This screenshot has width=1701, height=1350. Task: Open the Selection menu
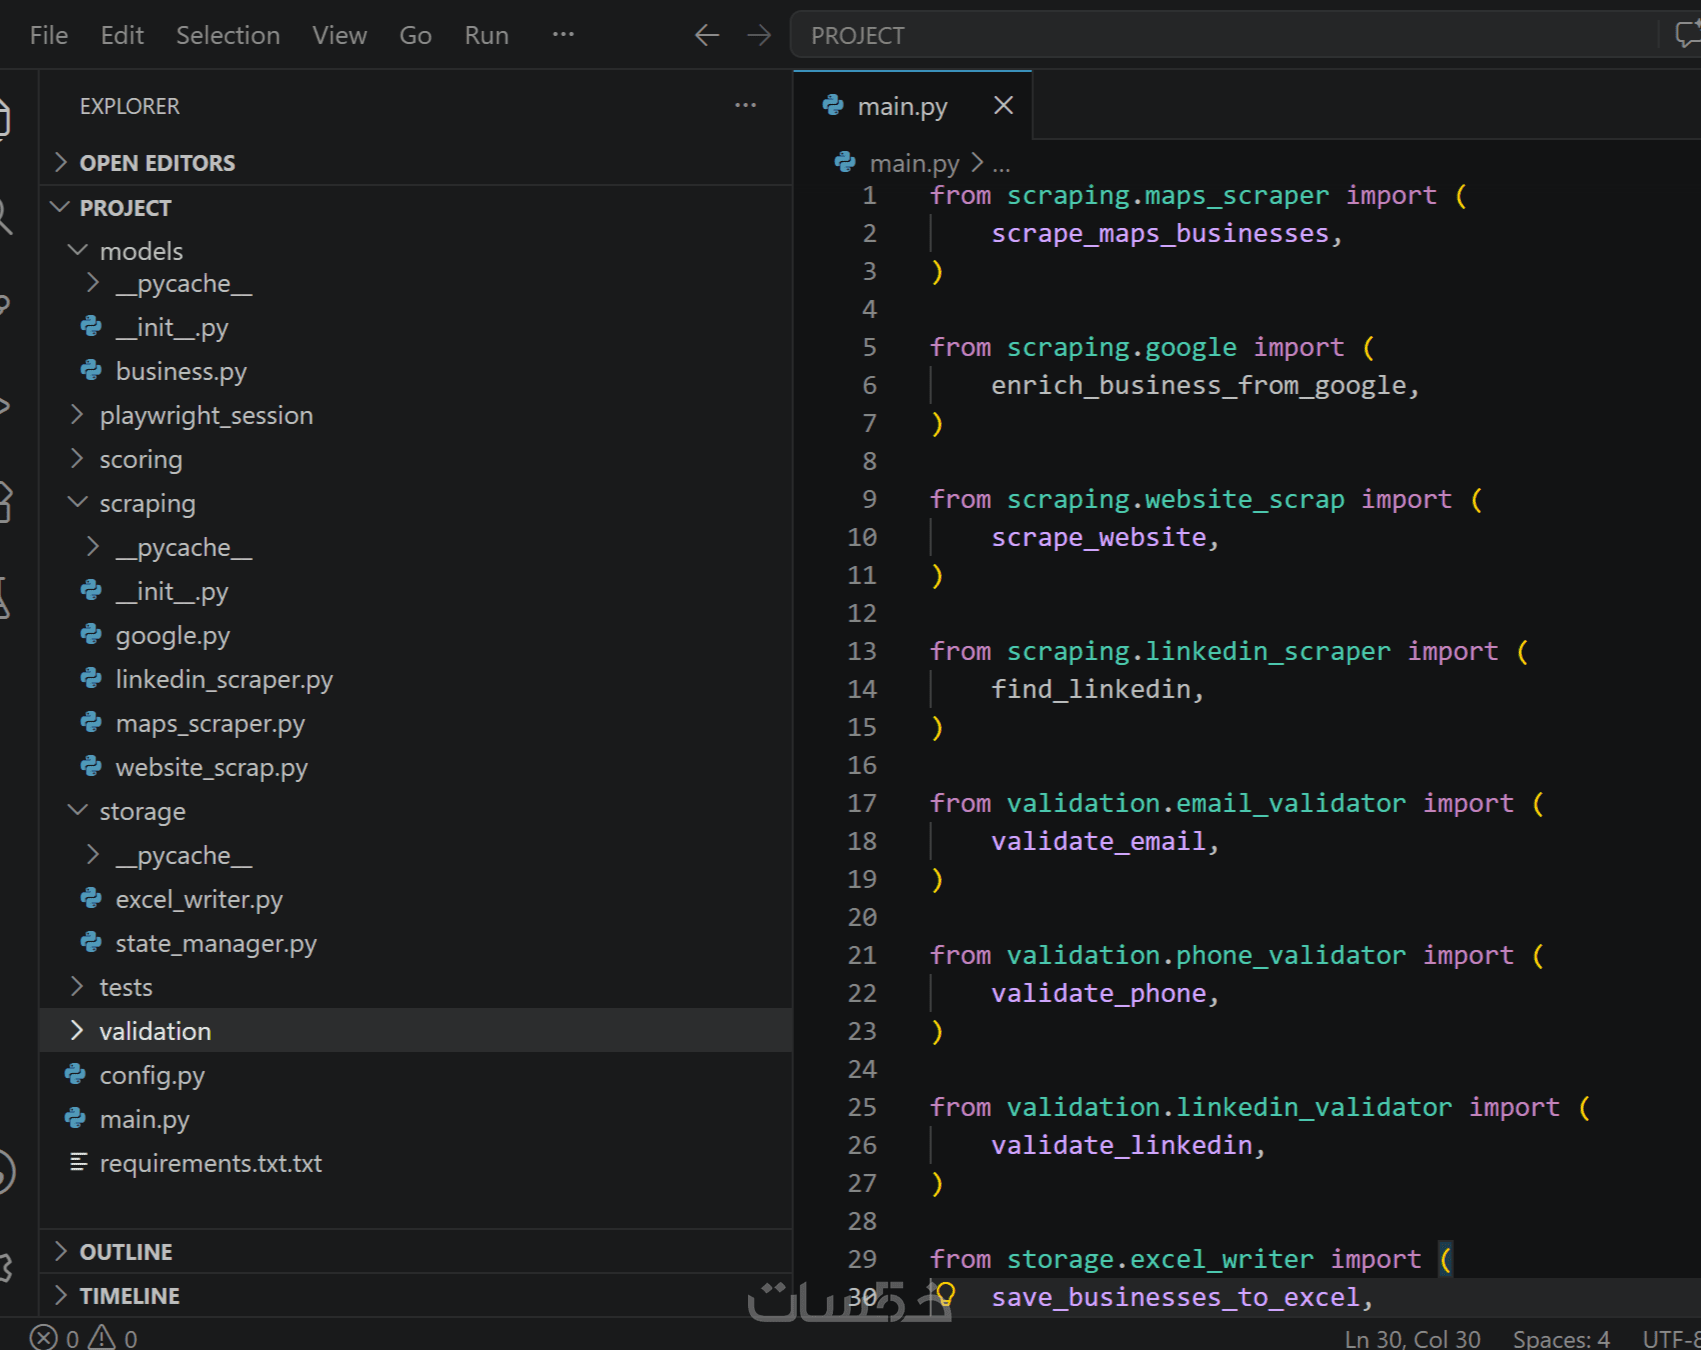(x=228, y=35)
